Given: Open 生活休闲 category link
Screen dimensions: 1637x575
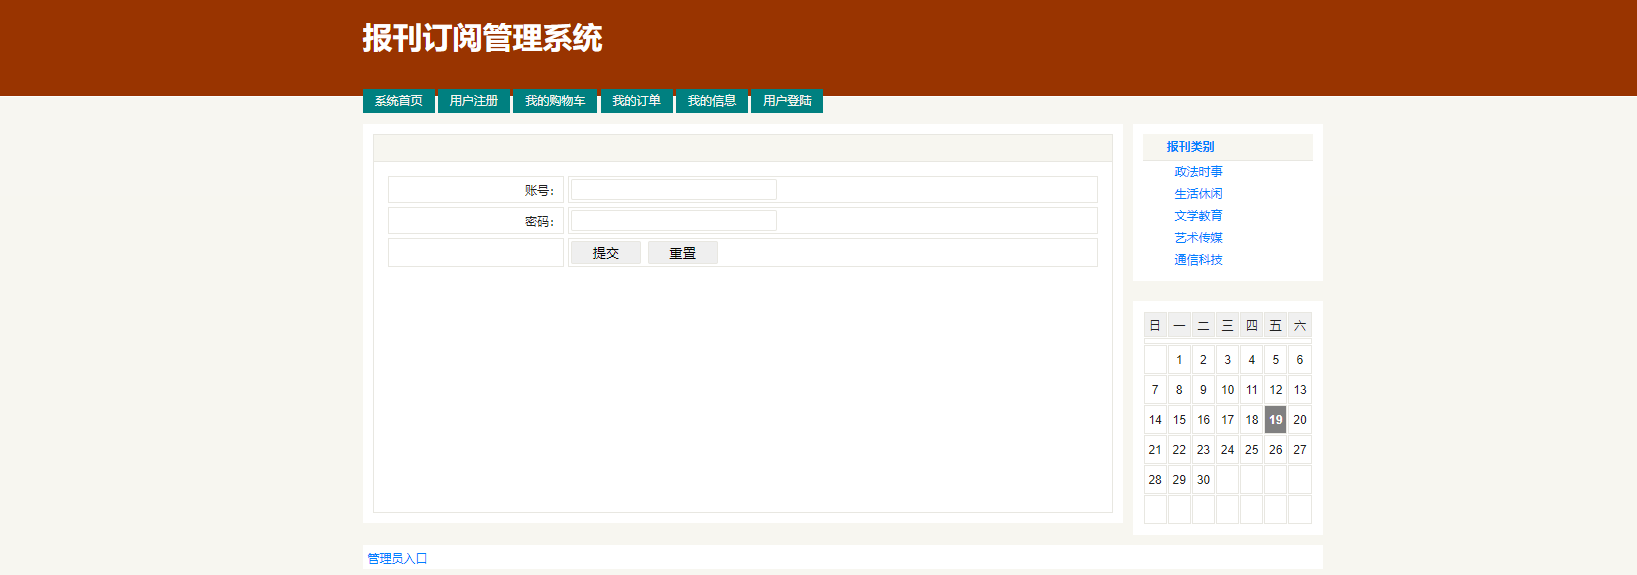Looking at the screenshot, I should click(x=1198, y=194).
